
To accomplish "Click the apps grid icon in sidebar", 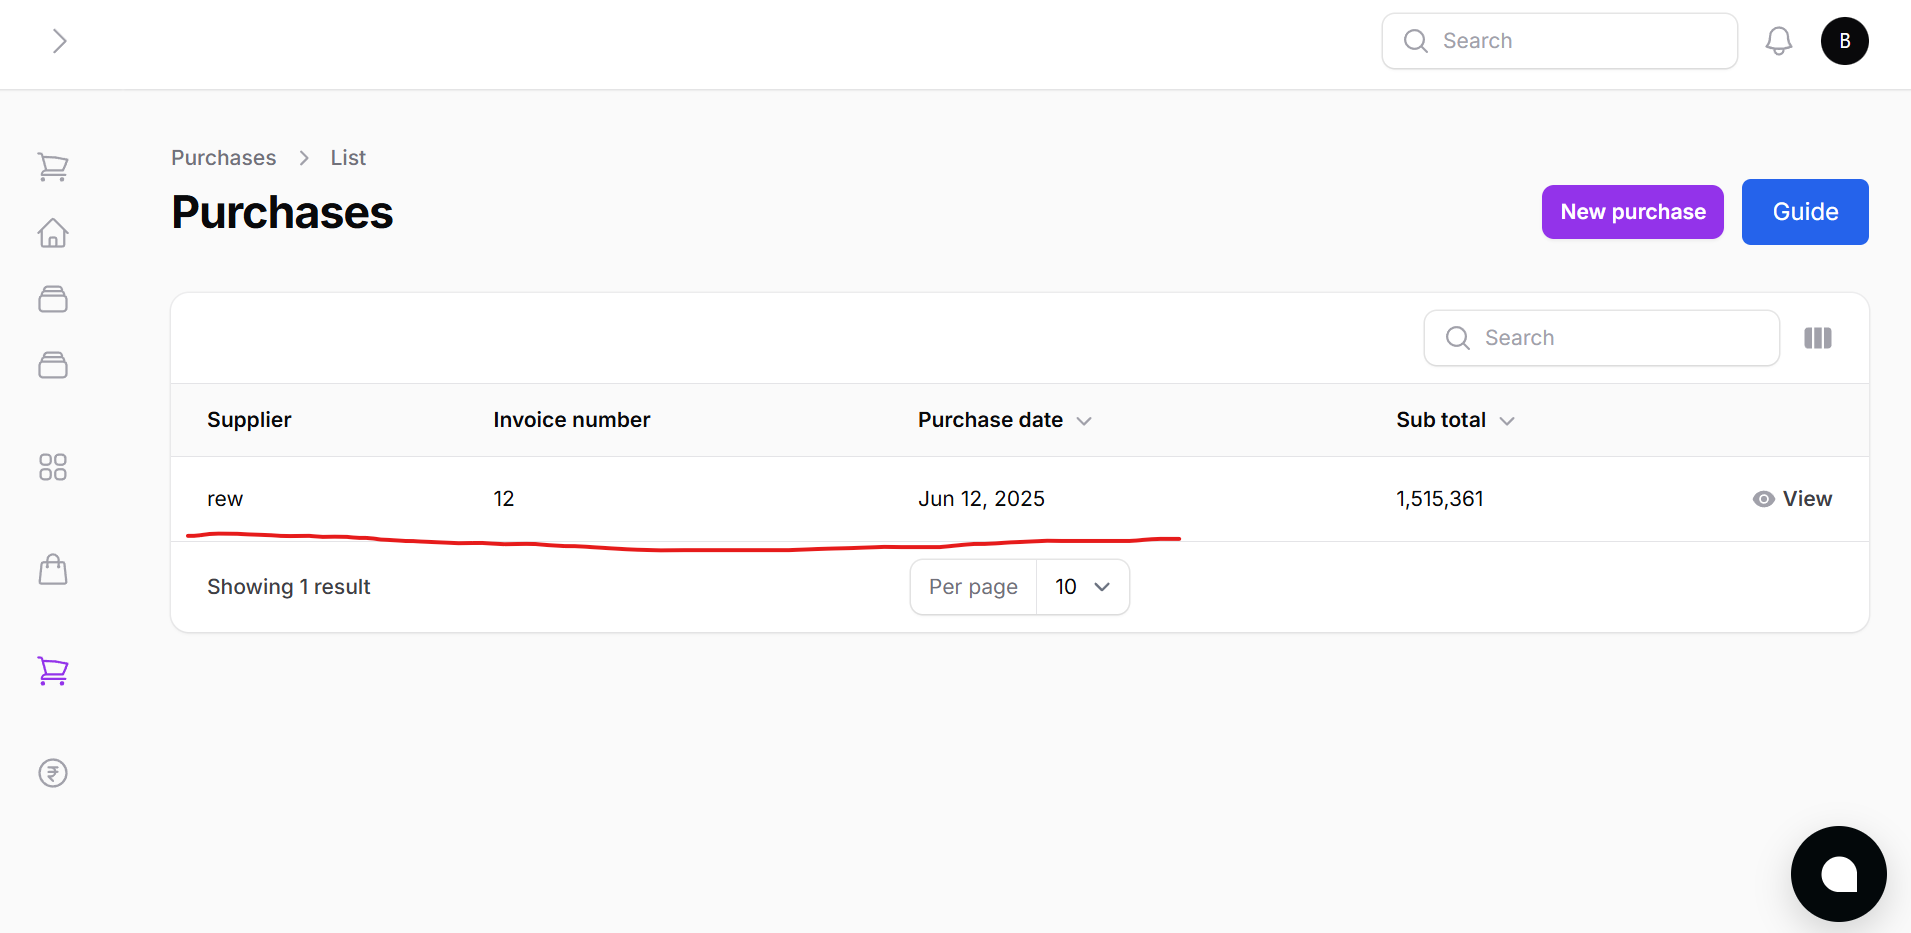I will point(53,467).
